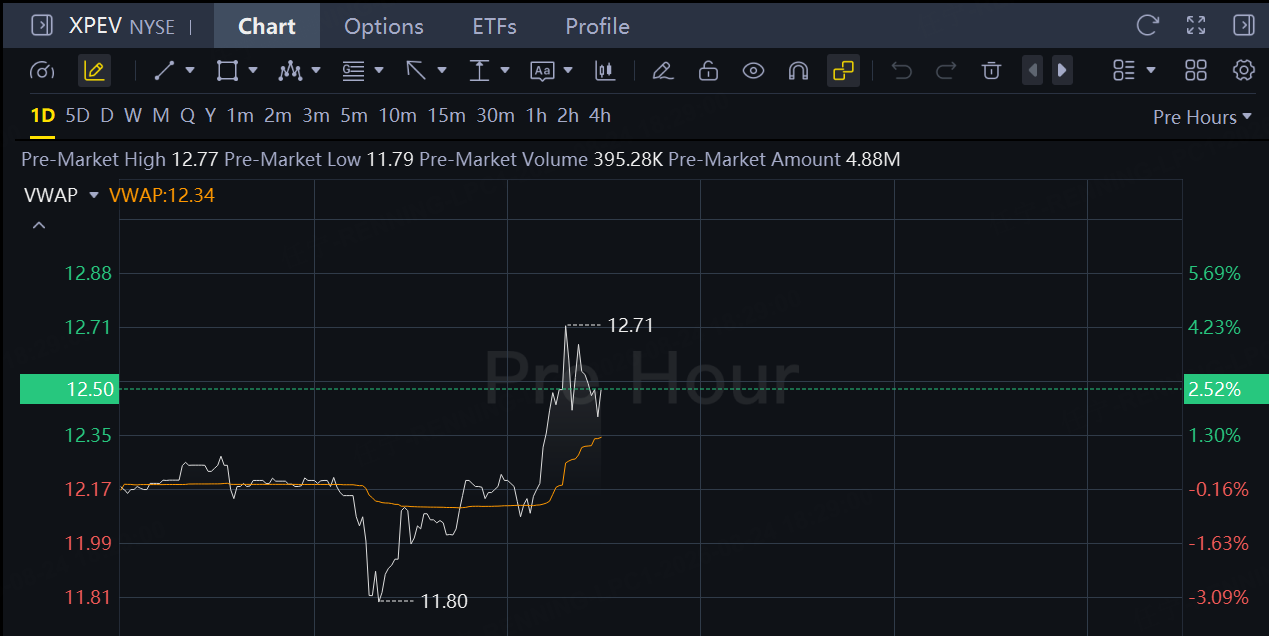Image resolution: width=1269 pixels, height=636 pixels.
Task: Delete drawings with the trash icon
Action: pos(991,70)
